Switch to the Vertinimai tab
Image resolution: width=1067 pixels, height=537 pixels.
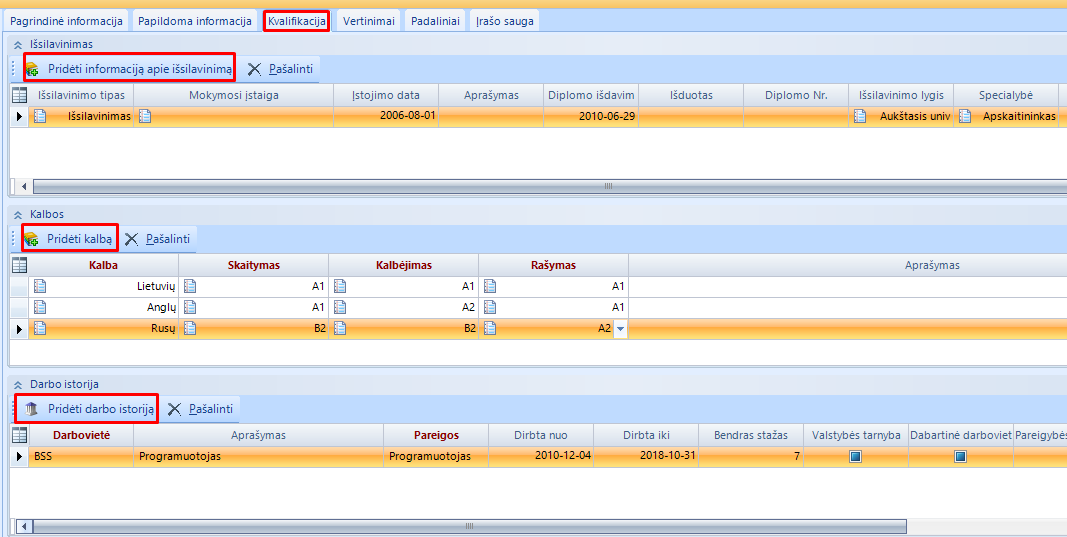pyautogui.click(x=368, y=20)
